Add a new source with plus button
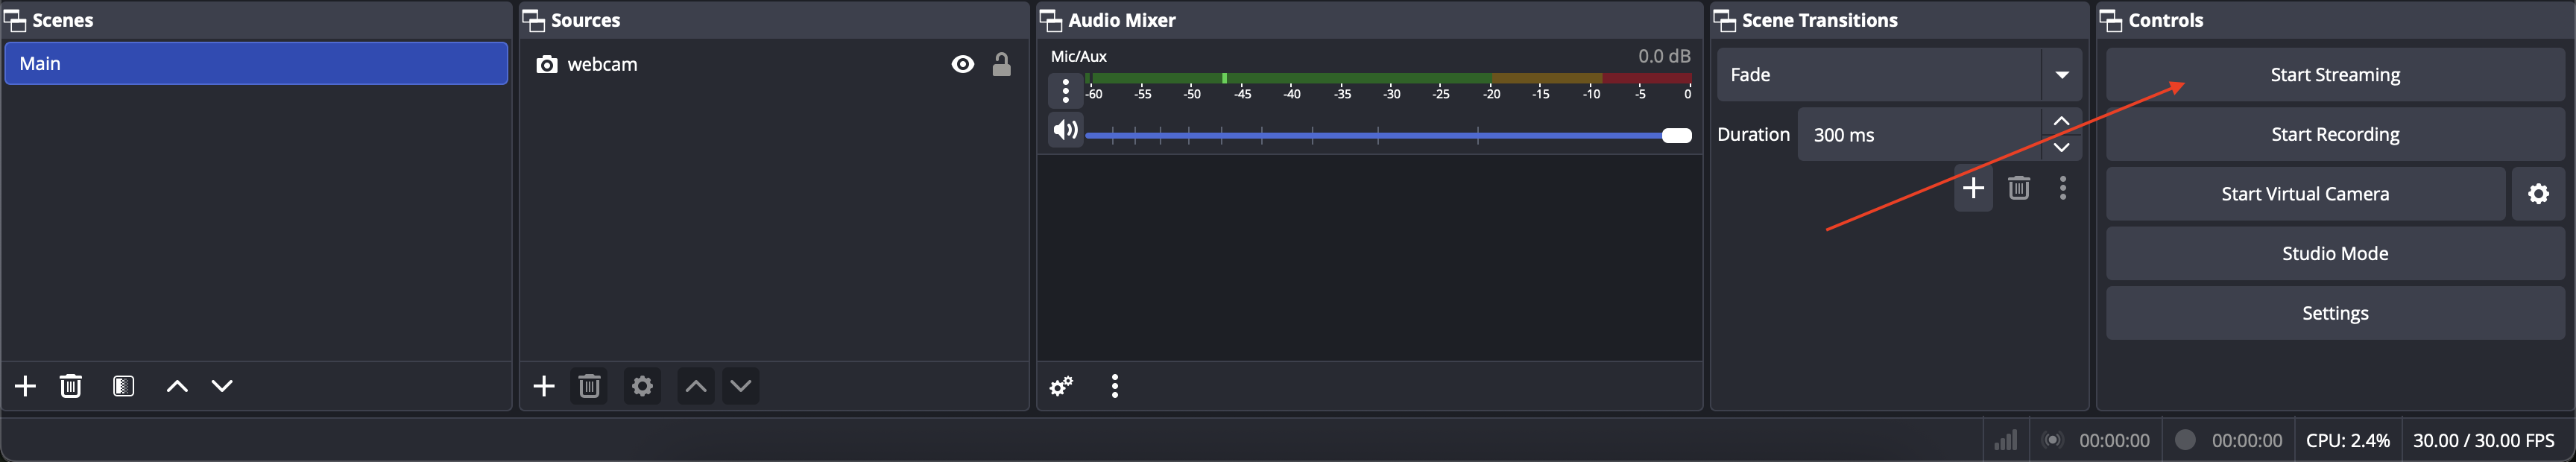Image resolution: width=2576 pixels, height=462 pixels. pos(543,386)
